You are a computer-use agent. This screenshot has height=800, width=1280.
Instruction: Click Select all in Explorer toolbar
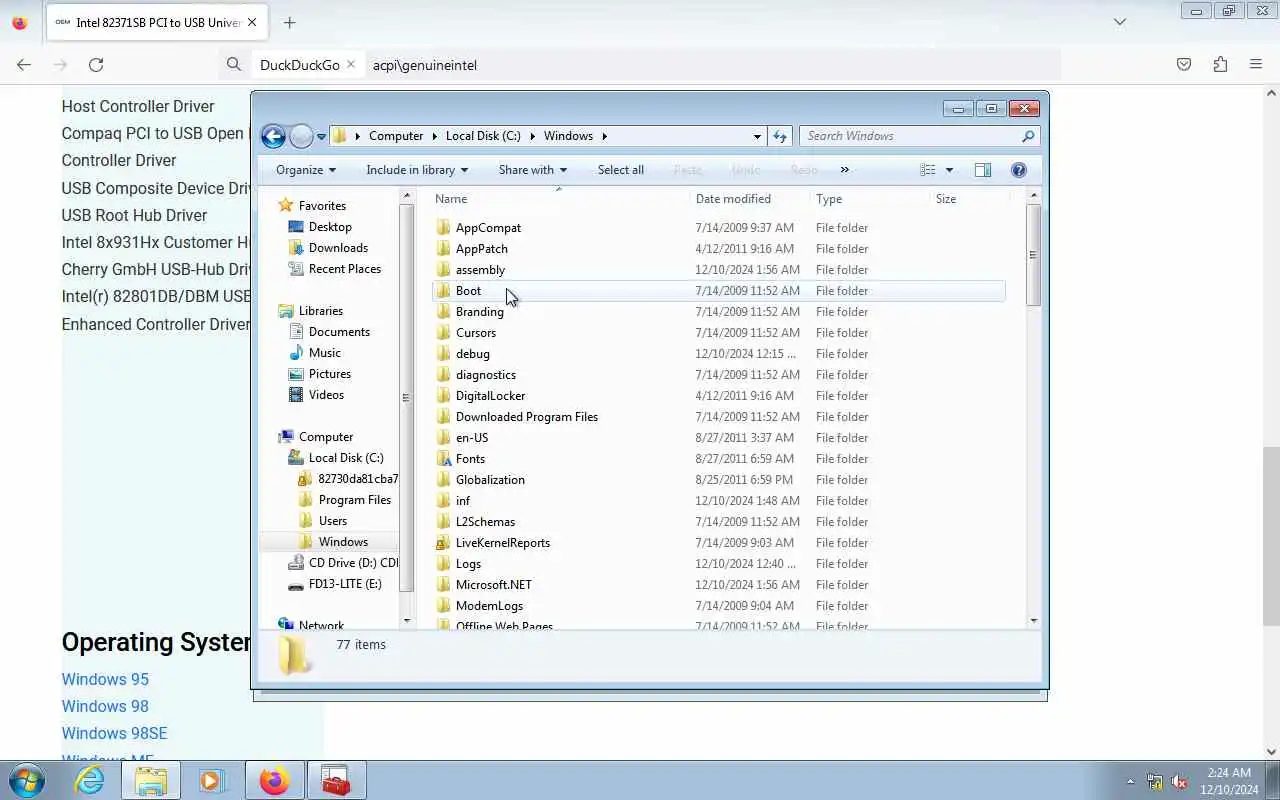pyautogui.click(x=621, y=170)
